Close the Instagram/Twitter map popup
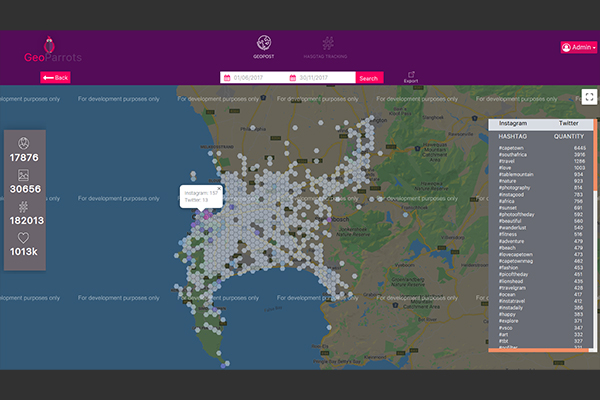 pyautogui.click(x=220, y=187)
